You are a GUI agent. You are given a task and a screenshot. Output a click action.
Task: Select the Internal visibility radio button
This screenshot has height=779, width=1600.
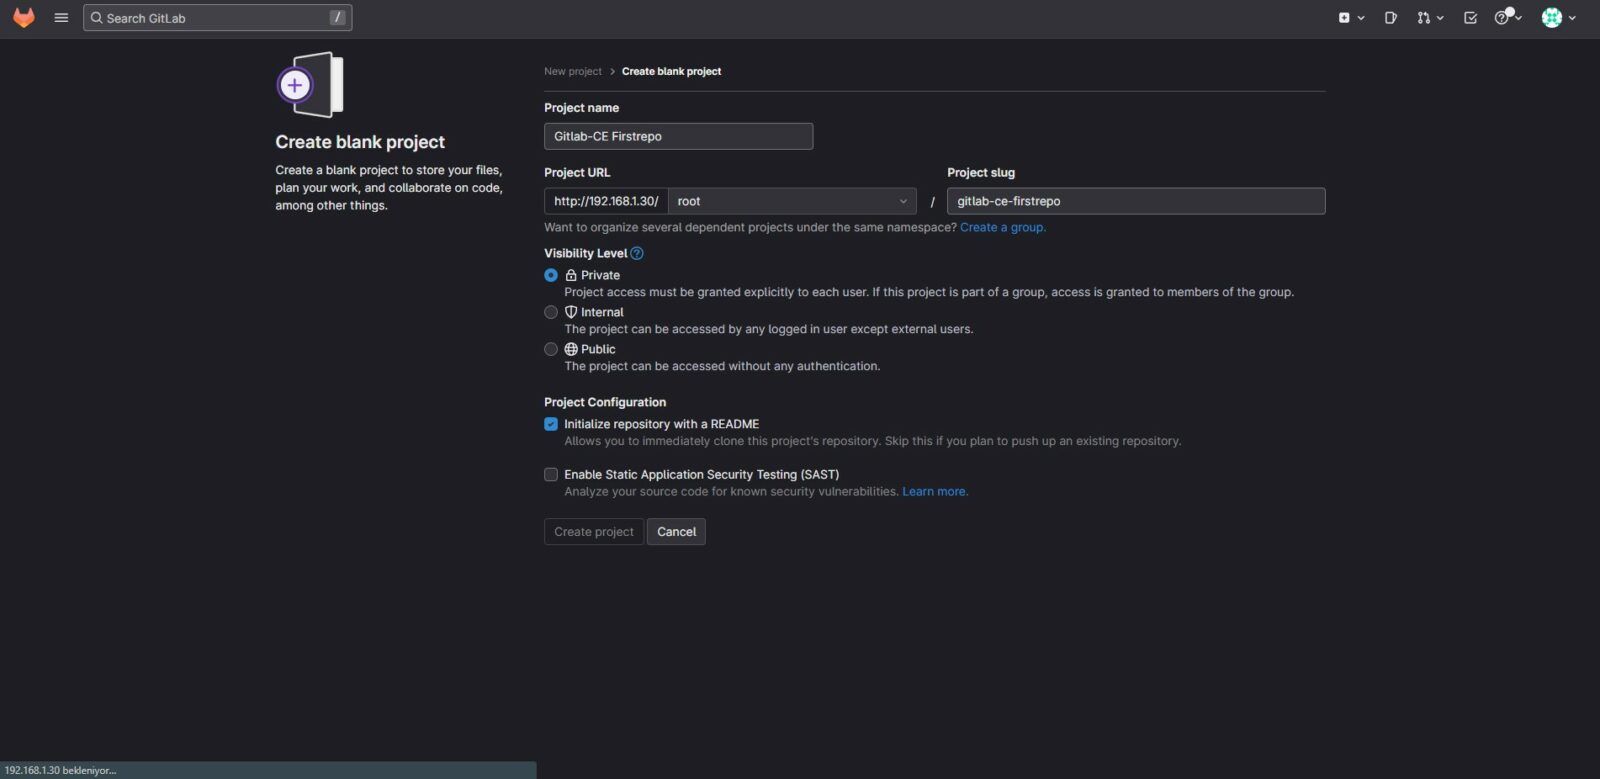[551, 312]
